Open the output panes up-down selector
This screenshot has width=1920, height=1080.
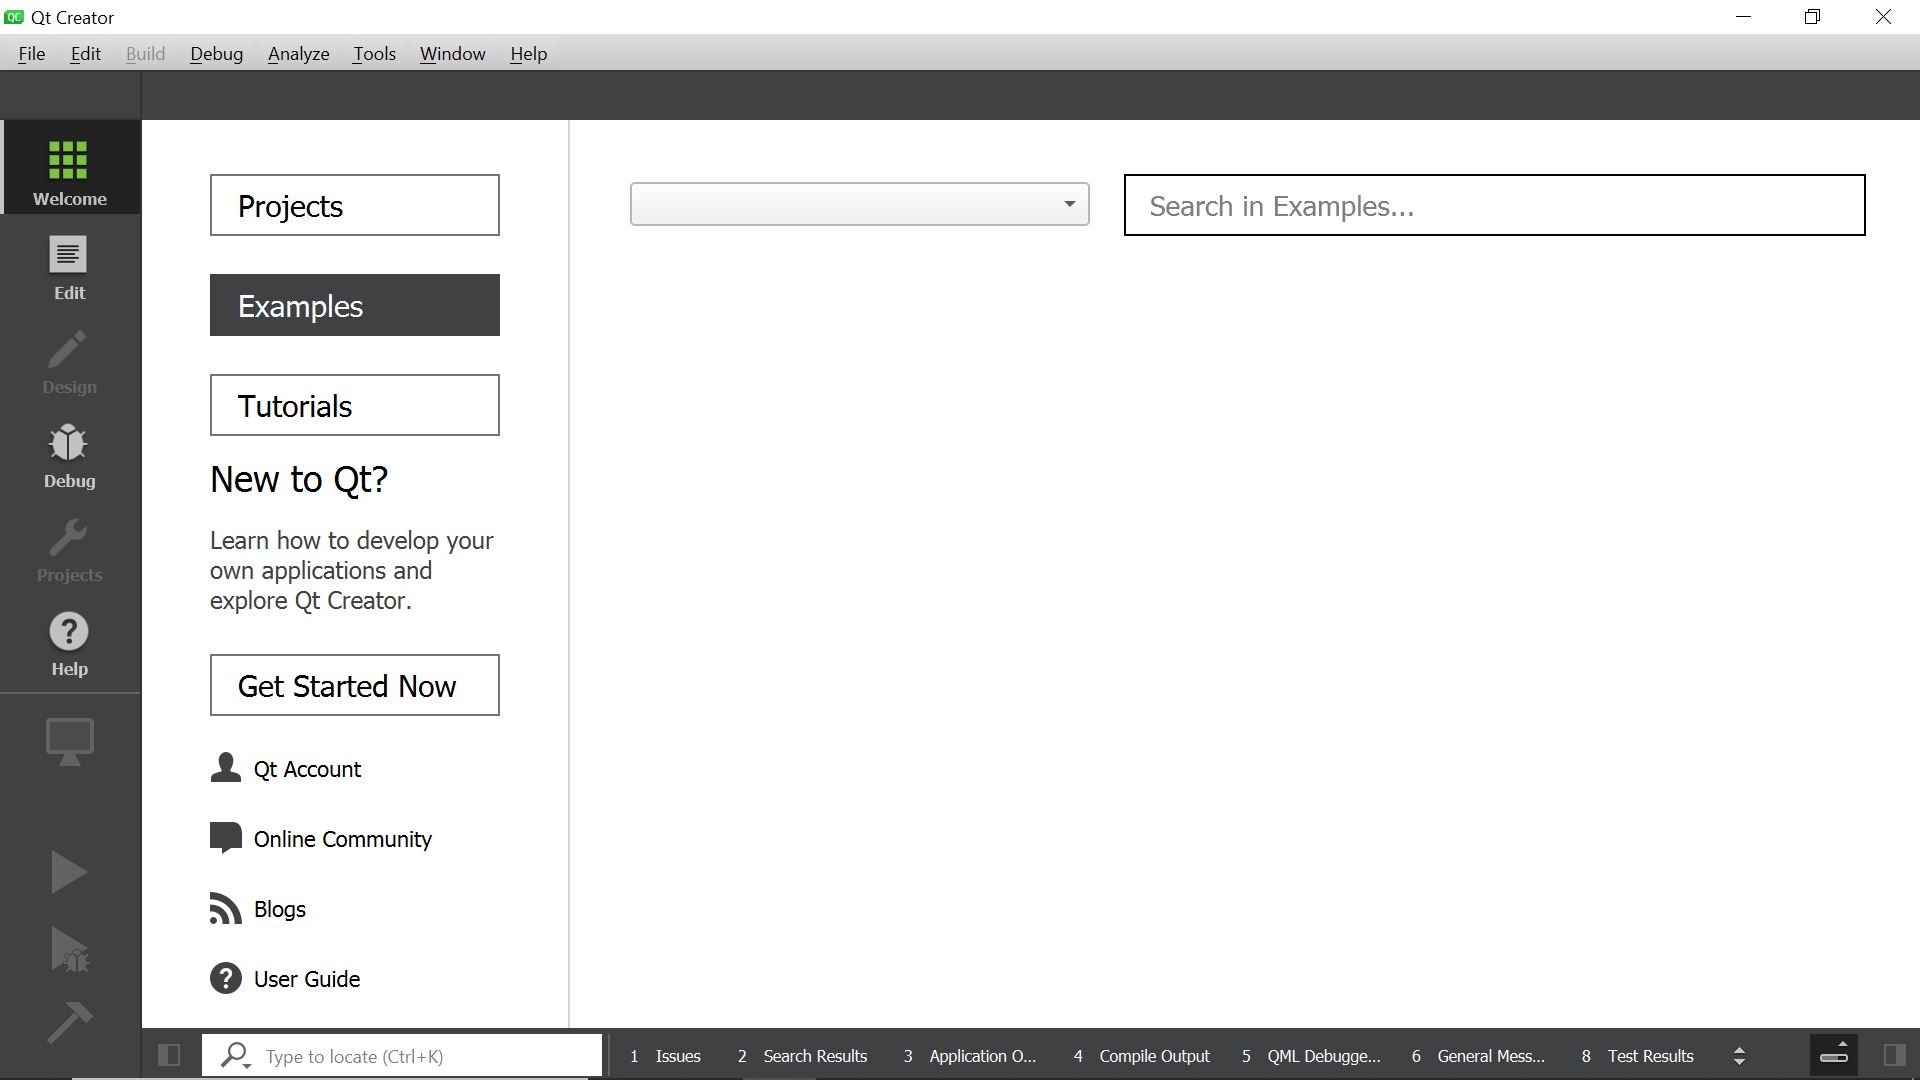pyautogui.click(x=1739, y=1056)
